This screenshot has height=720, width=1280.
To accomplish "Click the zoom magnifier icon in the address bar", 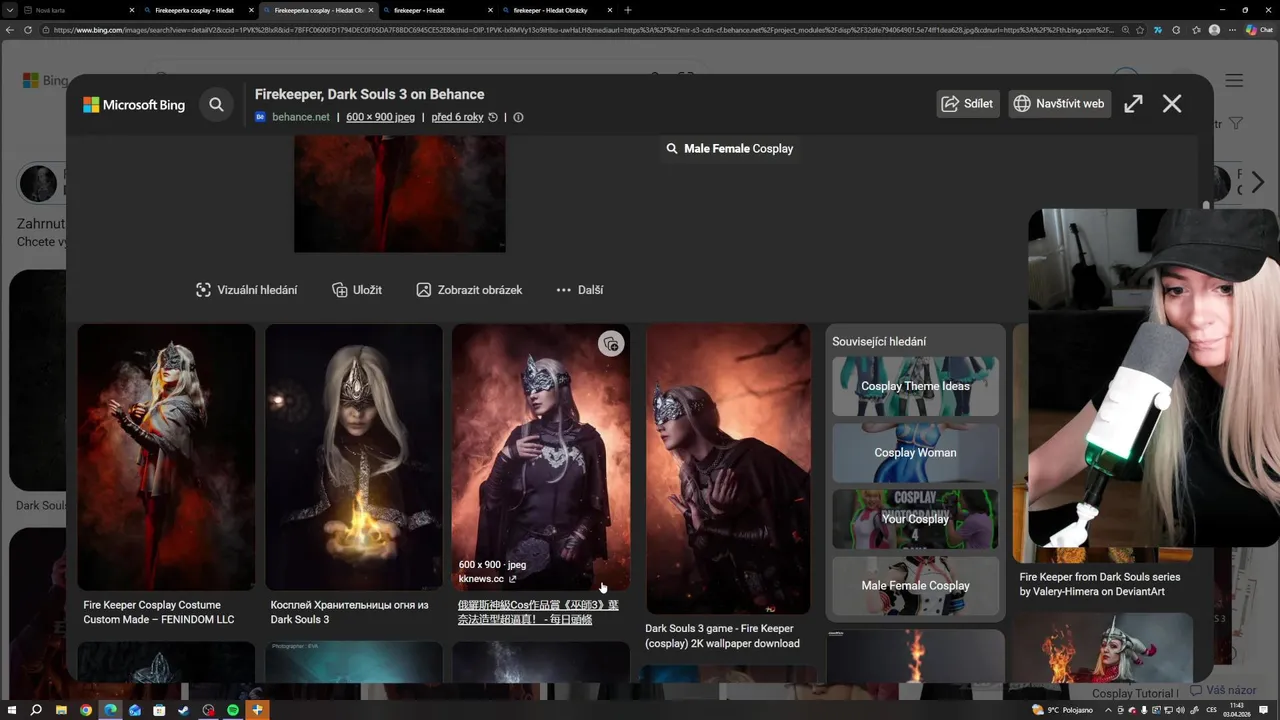I will (1126, 30).
